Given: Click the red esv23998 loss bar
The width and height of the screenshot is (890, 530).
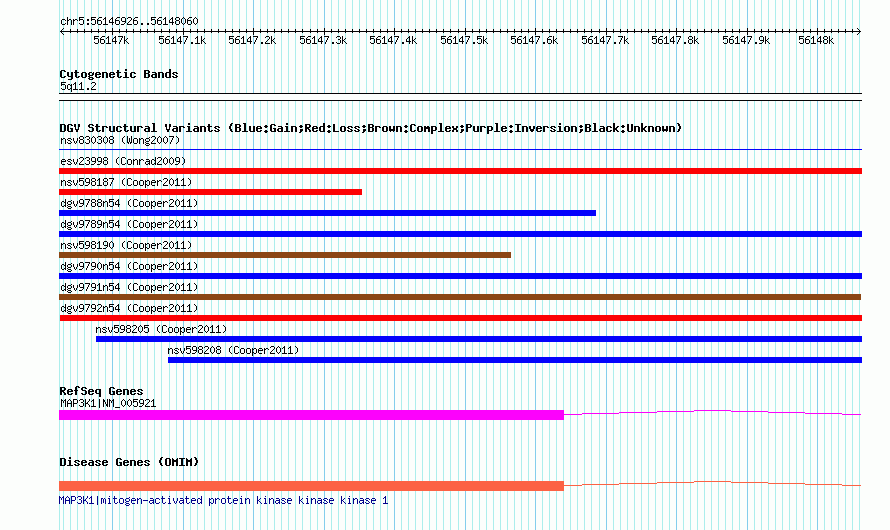Looking at the screenshot, I should (x=460, y=171).
